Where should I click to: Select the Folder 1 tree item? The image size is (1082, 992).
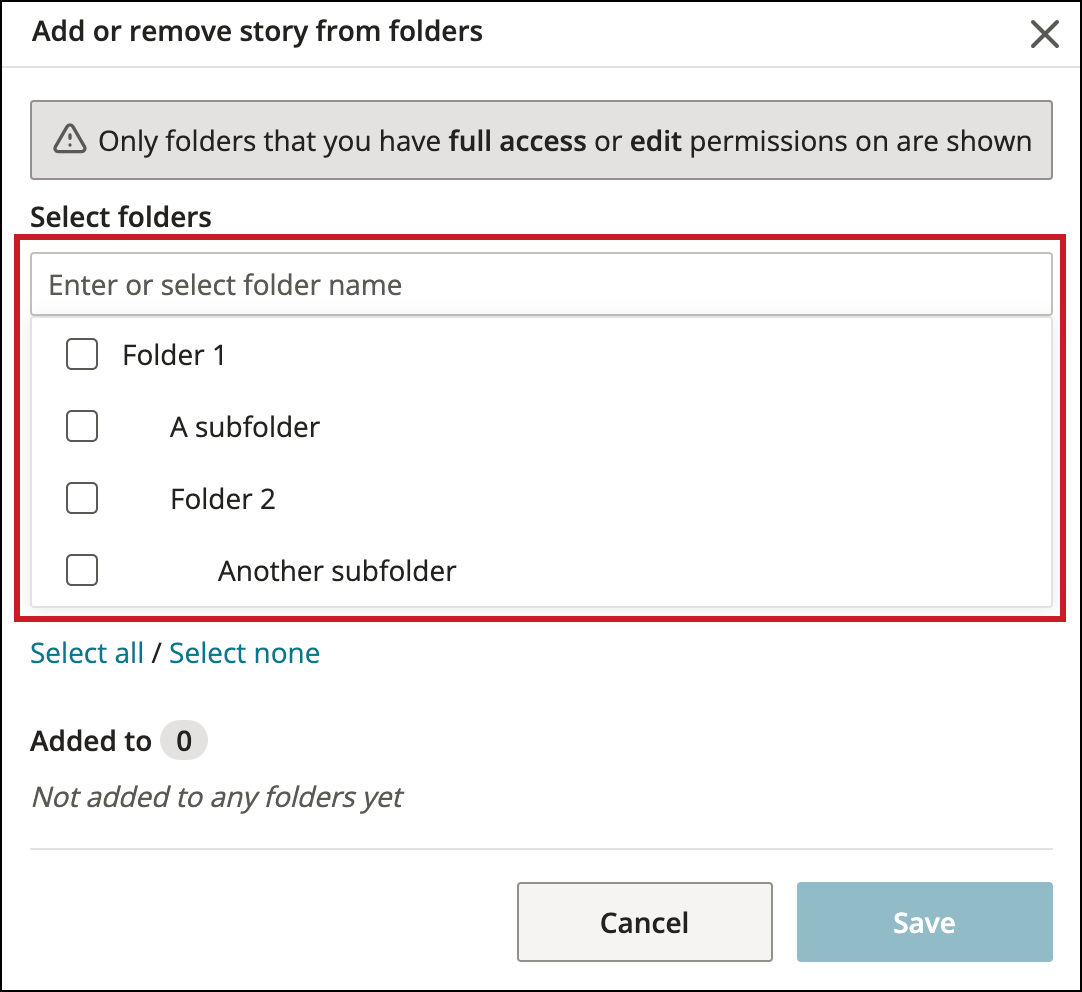click(x=174, y=354)
